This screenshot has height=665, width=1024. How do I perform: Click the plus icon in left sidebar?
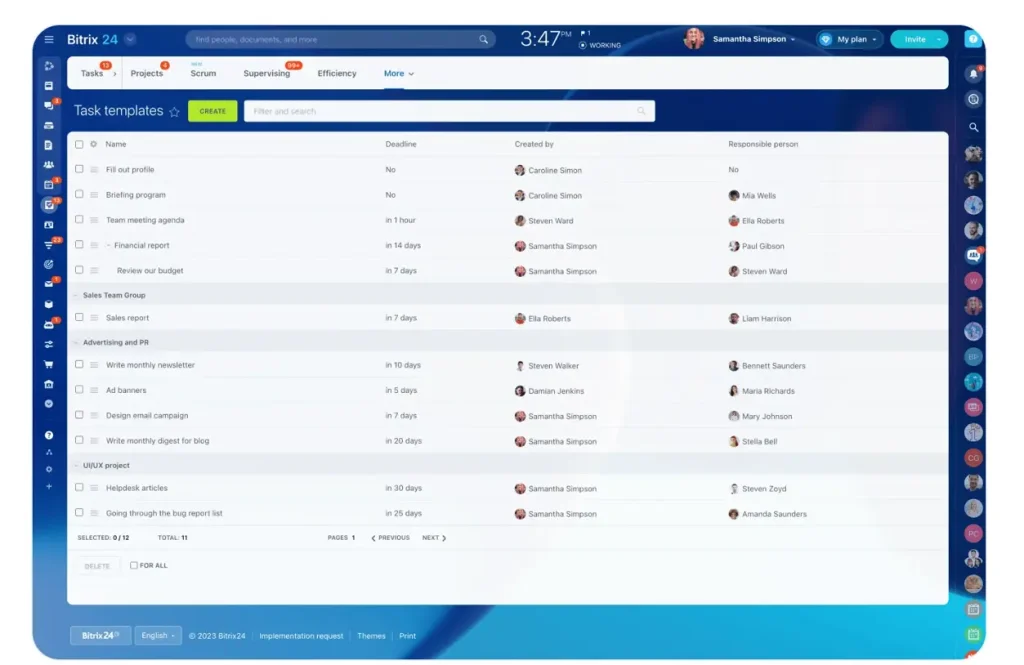tap(49, 486)
